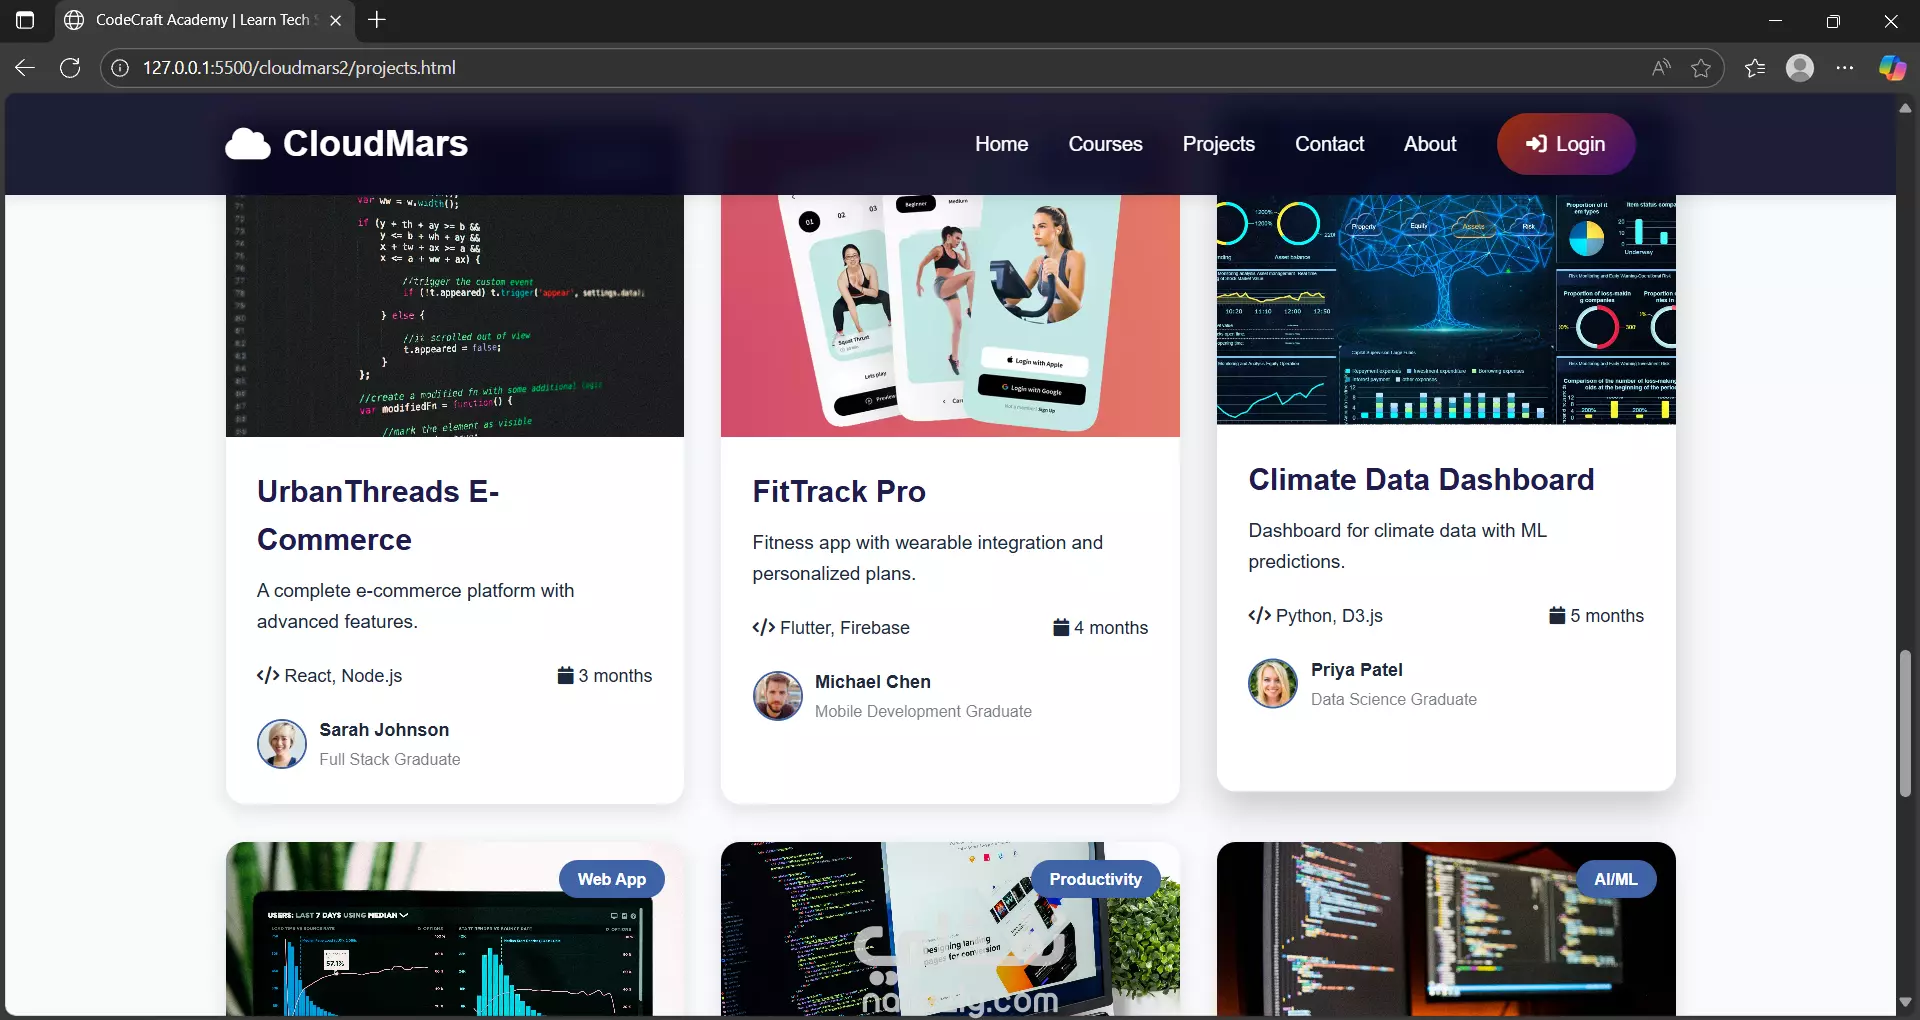Open the About nav link
Viewport: 1920px width, 1020px height.
pyautogui.click(x=1431, y=144)
